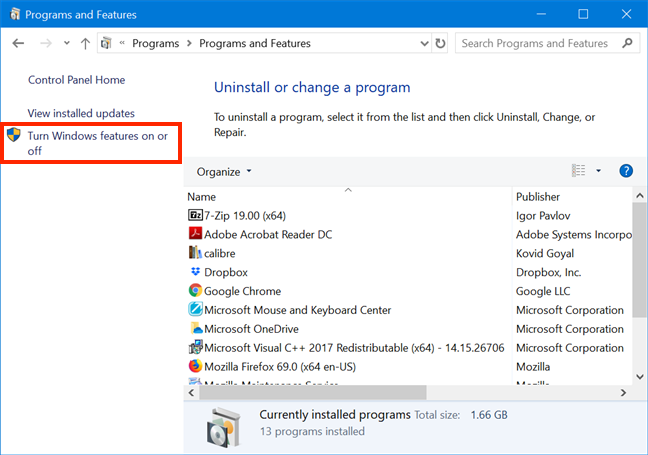Select the 7-Zip 19.00 (x64) icon
Screen dimensions: 648x455
195,215
